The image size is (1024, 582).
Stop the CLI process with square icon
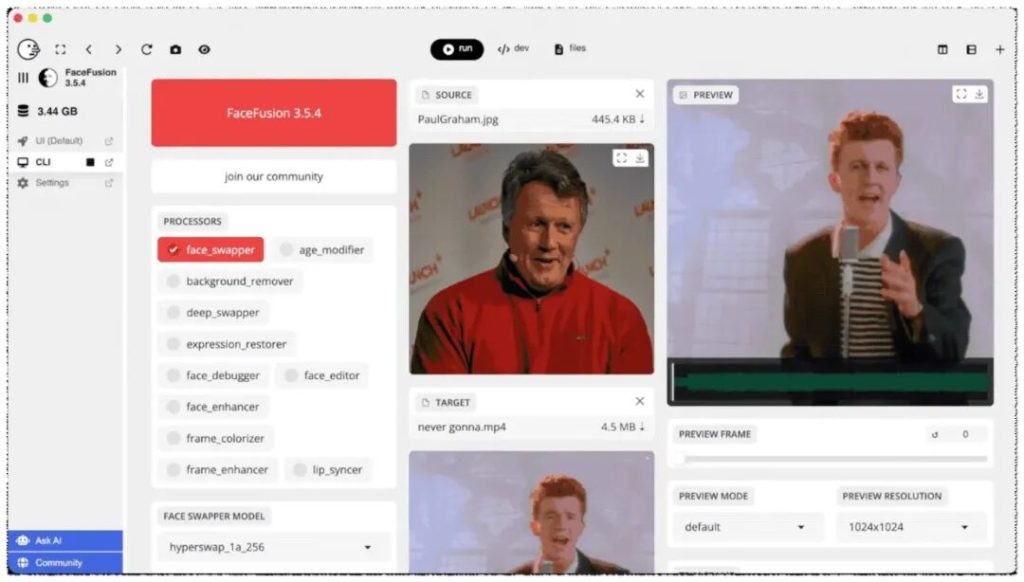(90, 162)
